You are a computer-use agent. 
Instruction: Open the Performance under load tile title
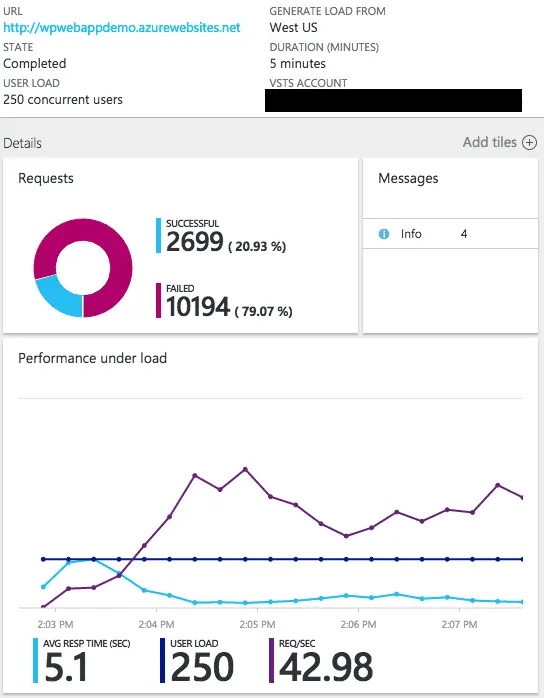(93, 358)
